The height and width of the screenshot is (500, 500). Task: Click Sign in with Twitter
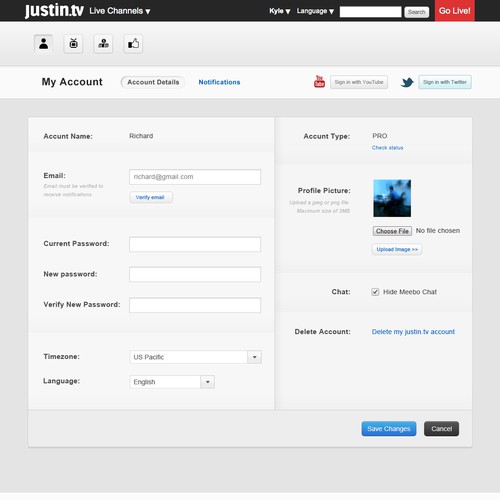click(445, 82)
